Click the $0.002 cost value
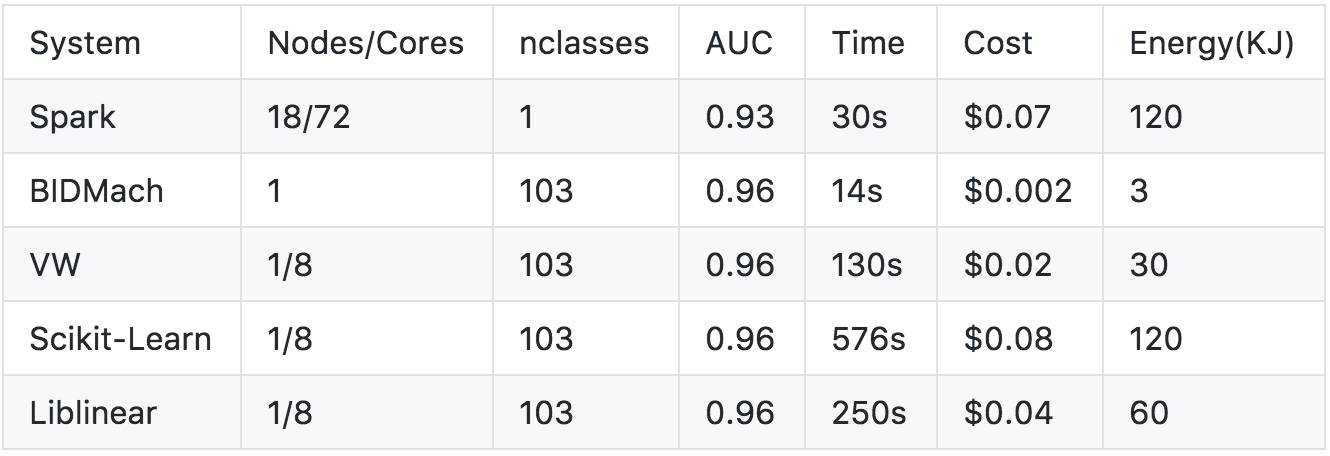This screenshot has height=456, width=1330. coord(1017,191)
